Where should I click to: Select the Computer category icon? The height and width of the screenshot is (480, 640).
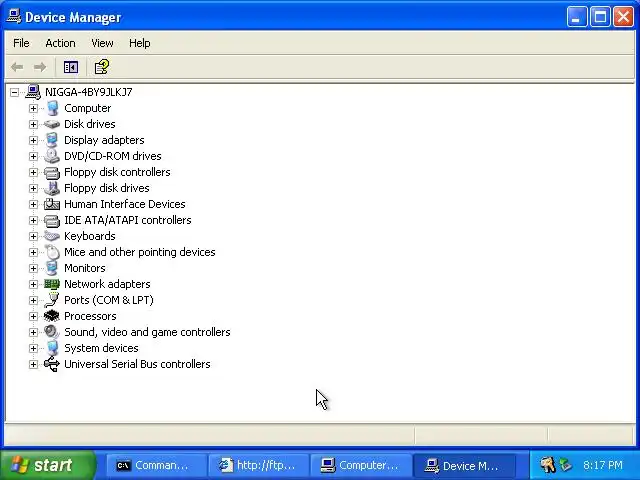point(52,108)
